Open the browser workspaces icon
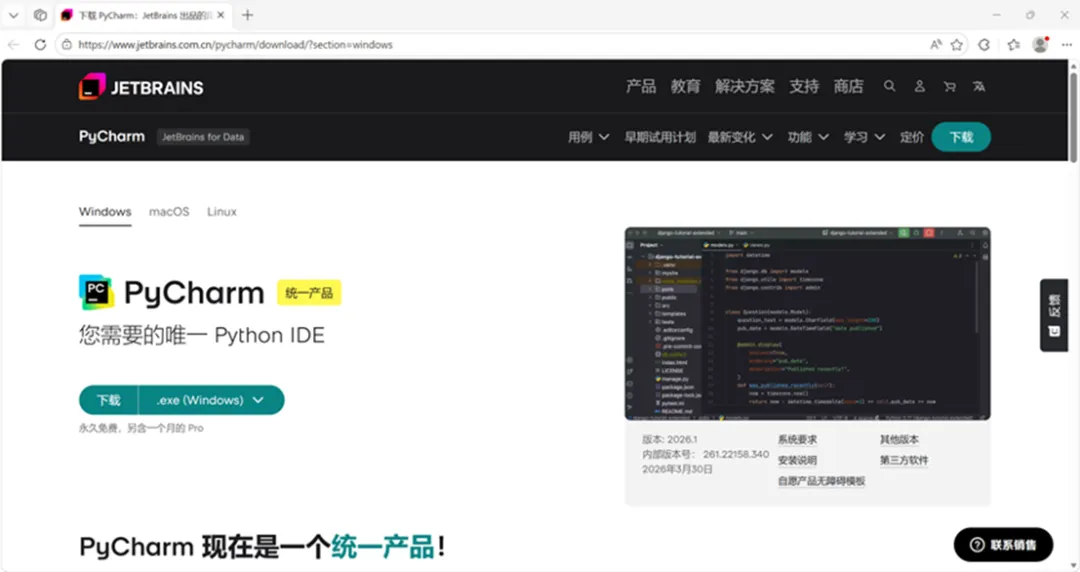This screenshot has width=1080, height=572. (40, 14)
